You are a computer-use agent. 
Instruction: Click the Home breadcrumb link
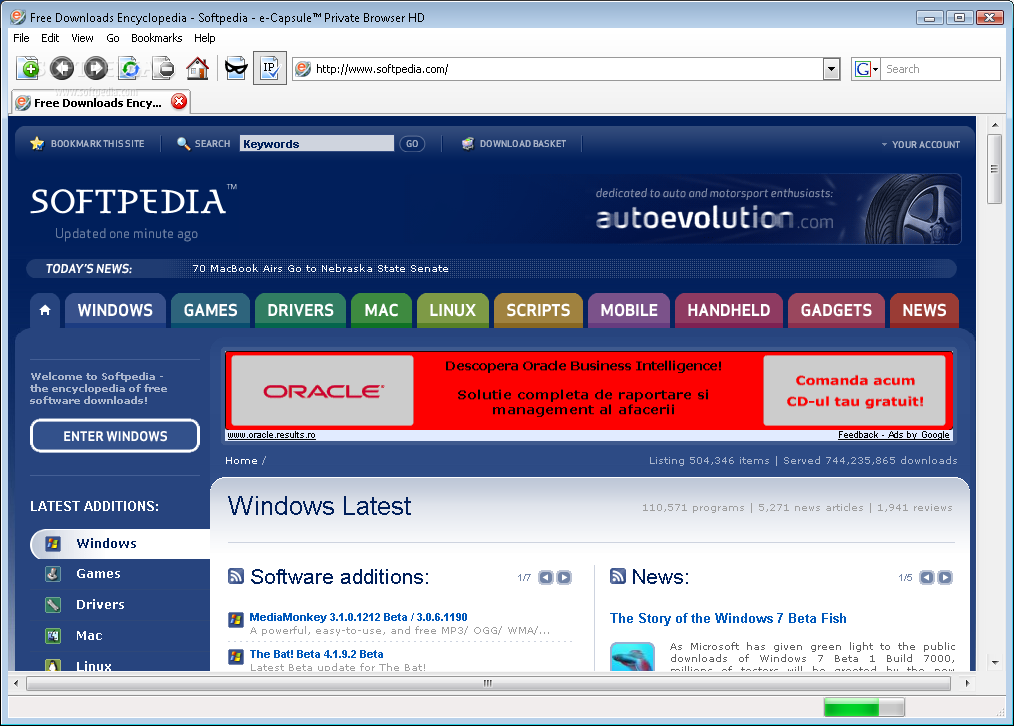coord(241,460)
